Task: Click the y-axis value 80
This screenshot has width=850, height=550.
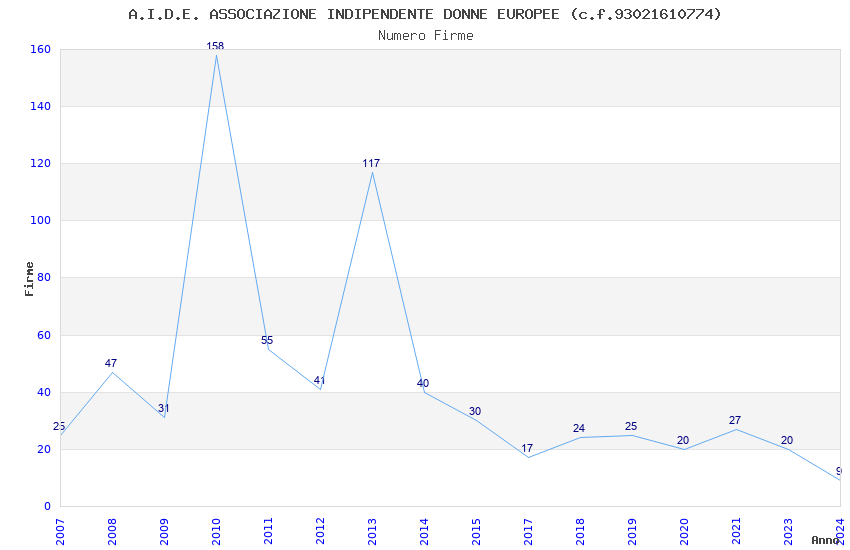Action: click(x=44, y=277)
